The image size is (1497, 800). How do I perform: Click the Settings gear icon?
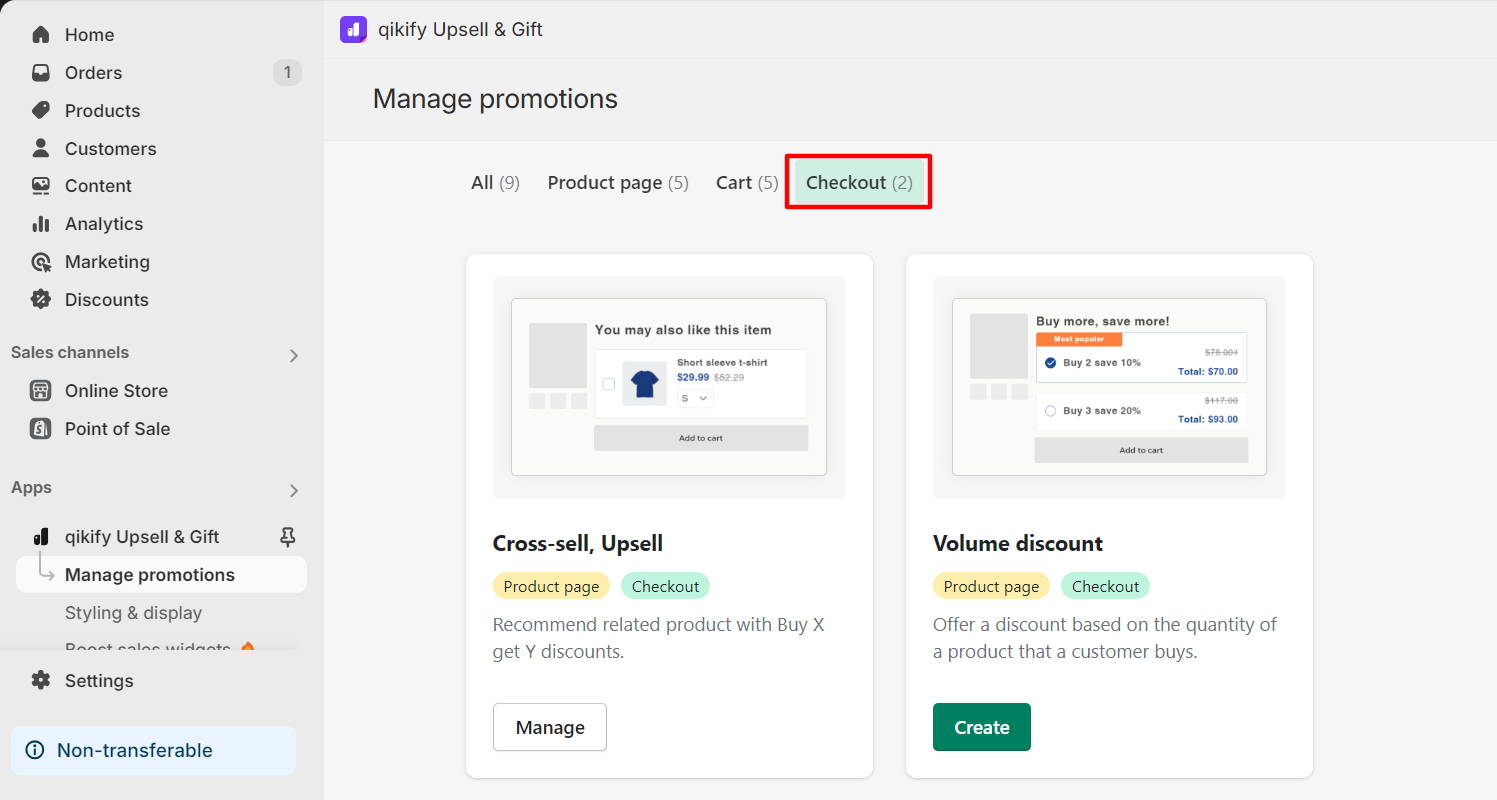41,680
